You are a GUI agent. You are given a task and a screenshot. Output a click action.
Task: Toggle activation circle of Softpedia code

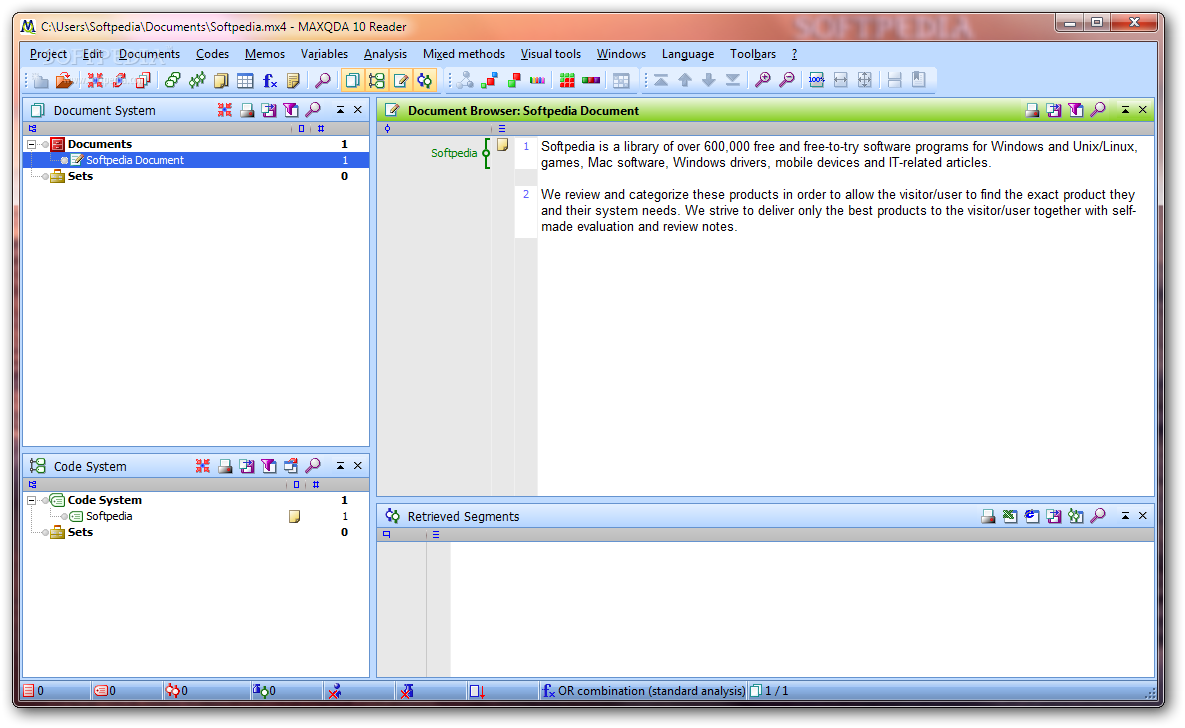[64, 516]
